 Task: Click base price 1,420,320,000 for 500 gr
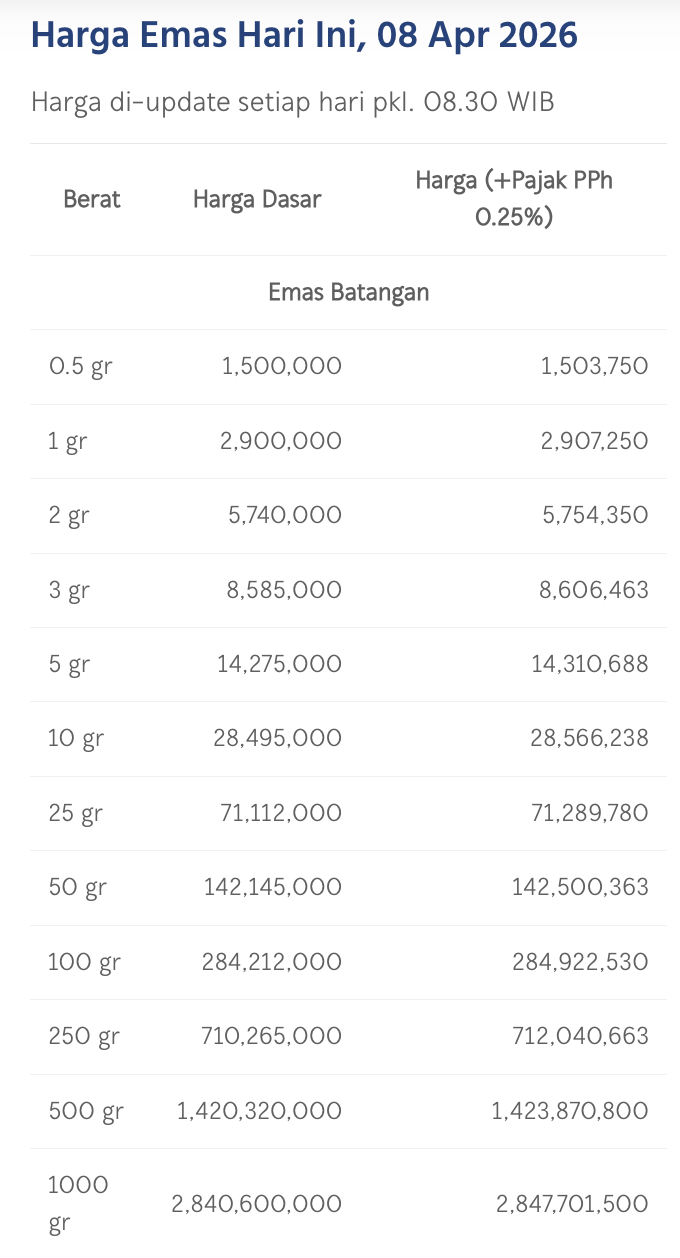click(259, 1111)
